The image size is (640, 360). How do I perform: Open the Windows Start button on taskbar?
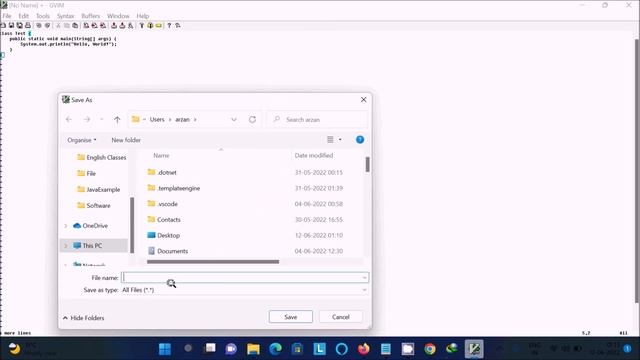(165, 349)
